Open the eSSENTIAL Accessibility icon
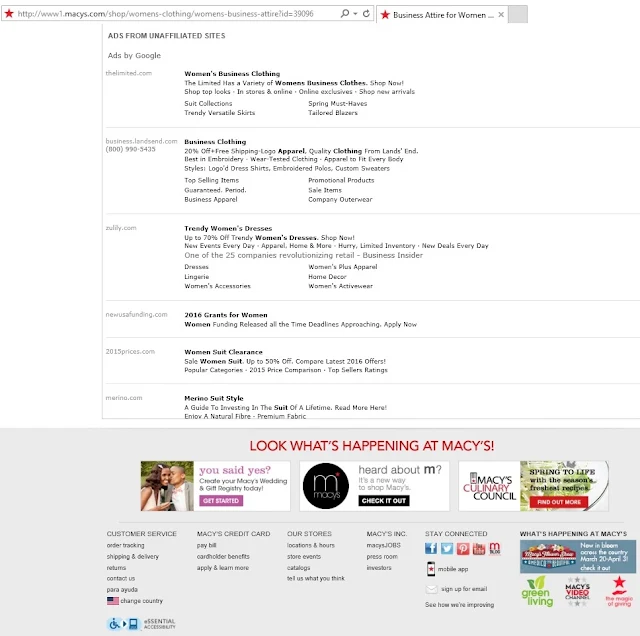This screenshot has width=640, height=636. coord(141,623)
